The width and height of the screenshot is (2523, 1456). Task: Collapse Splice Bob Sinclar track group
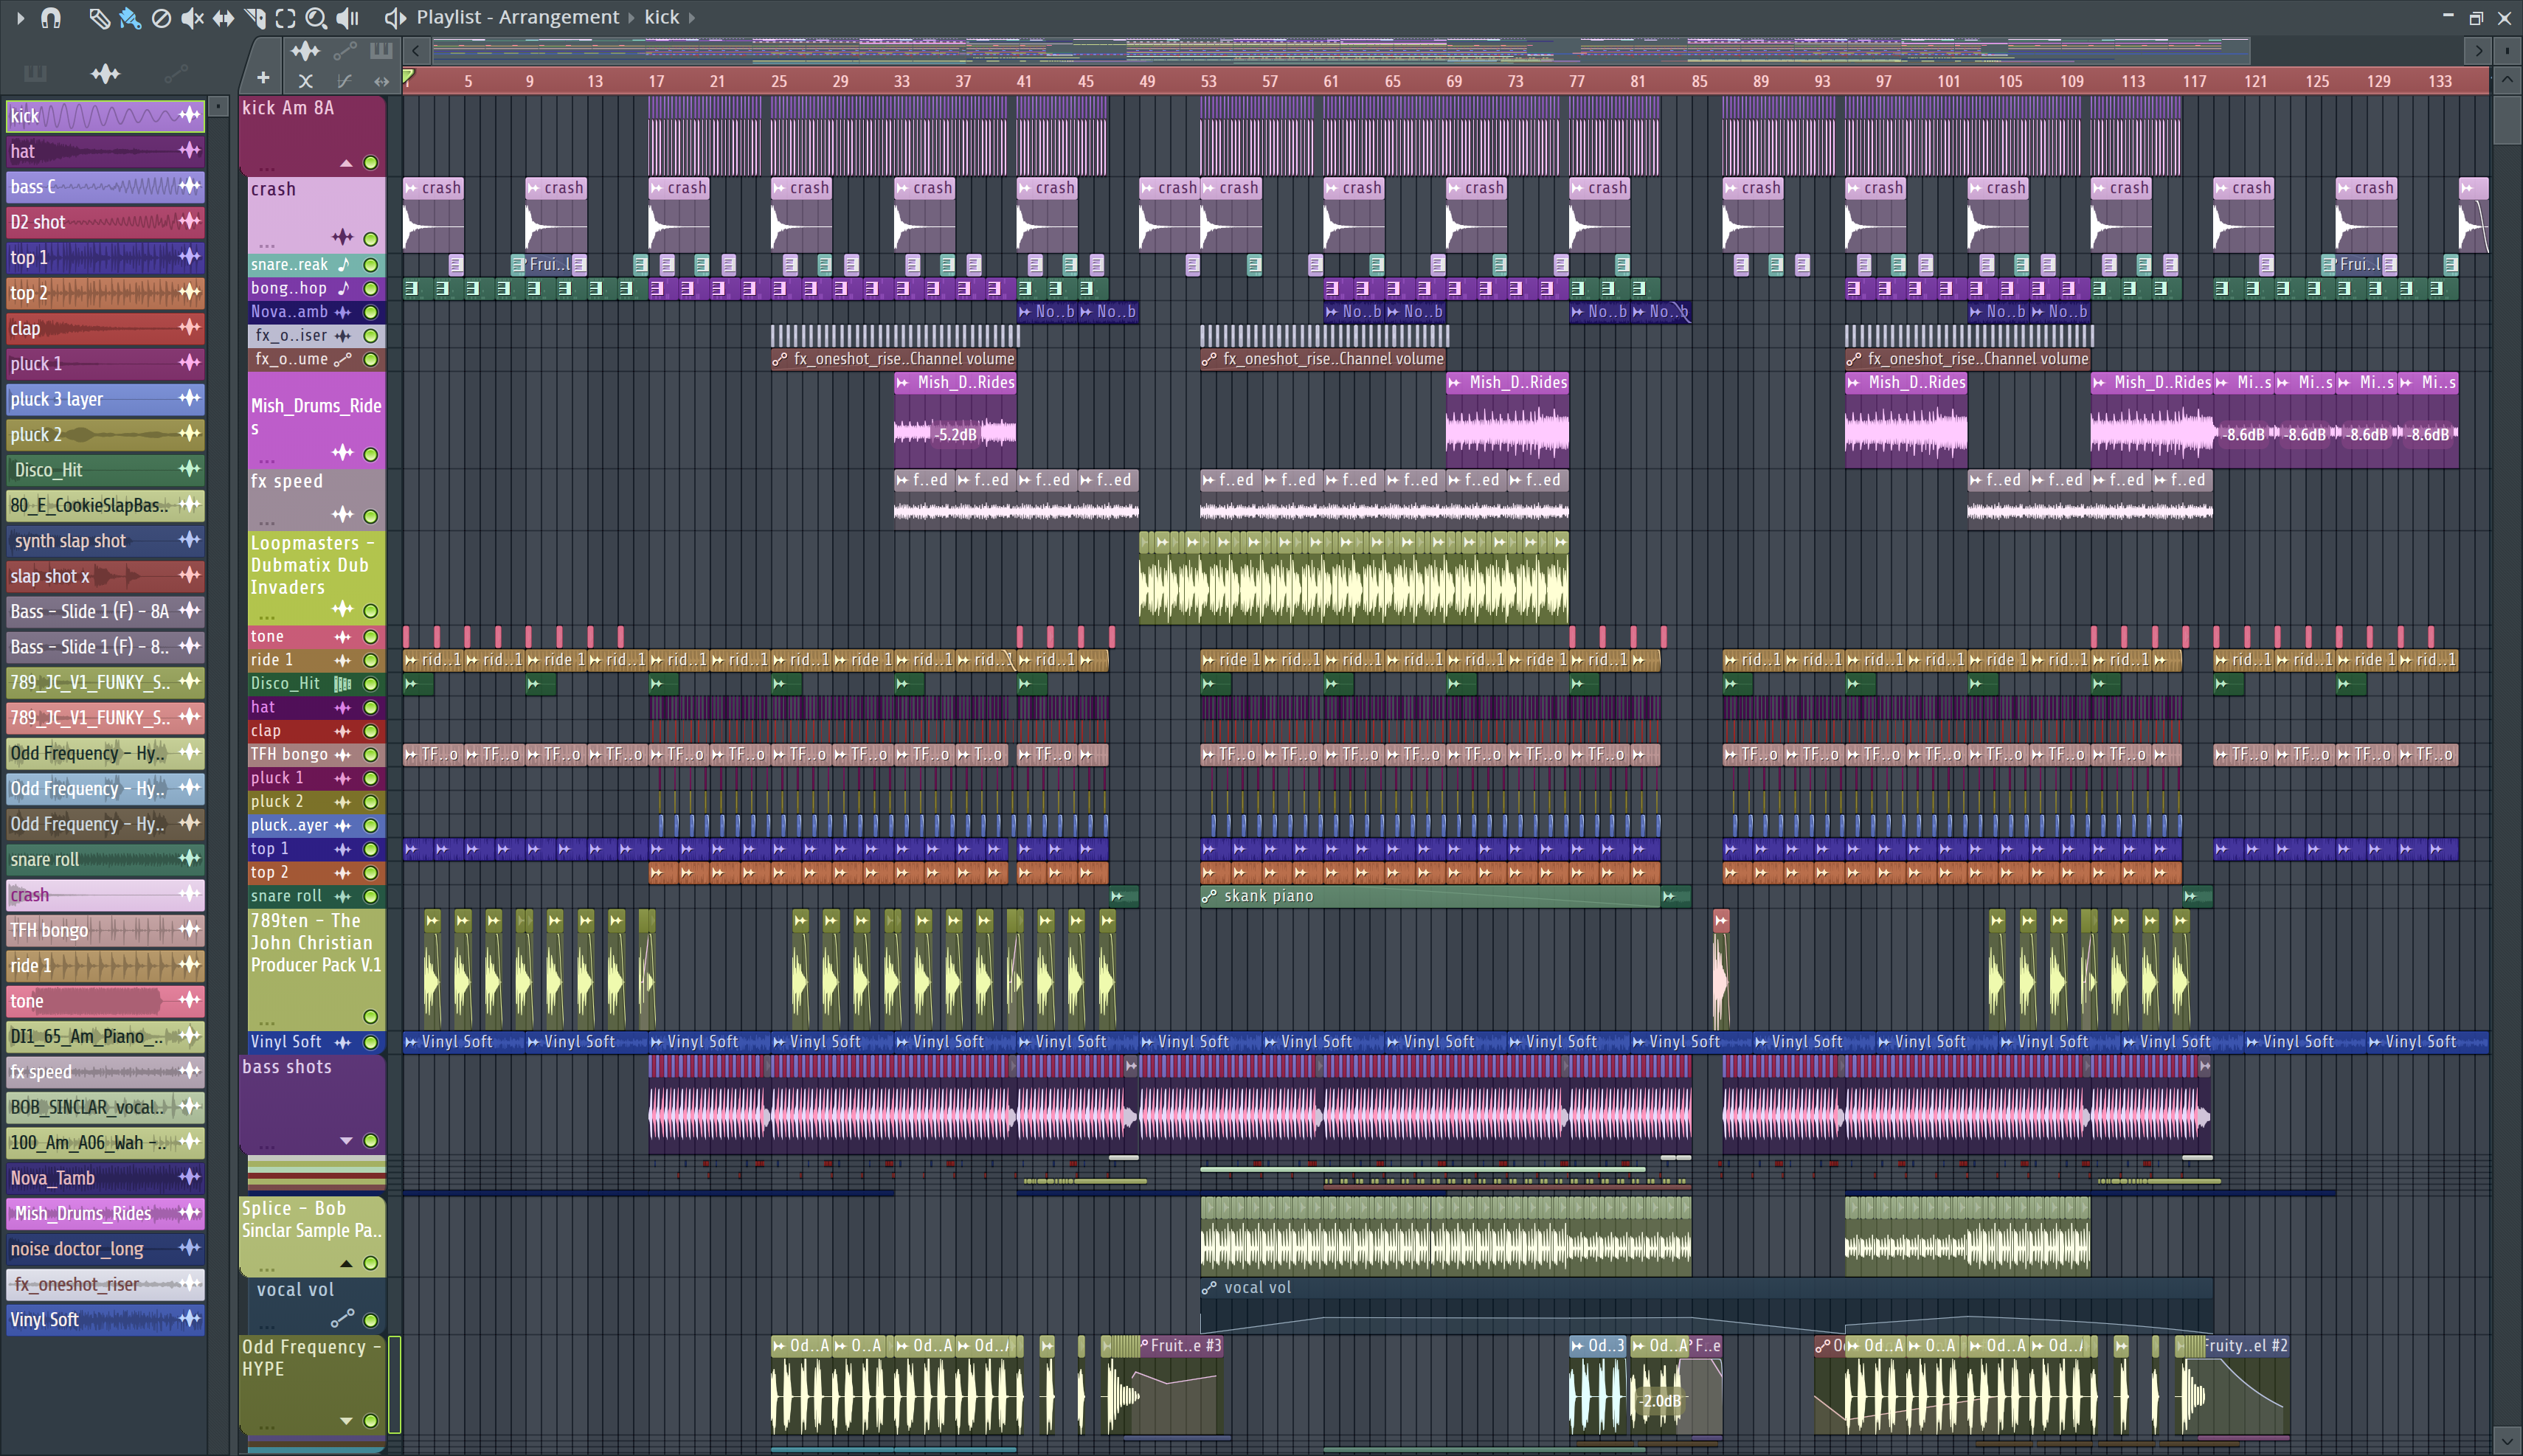(346, 1263)
